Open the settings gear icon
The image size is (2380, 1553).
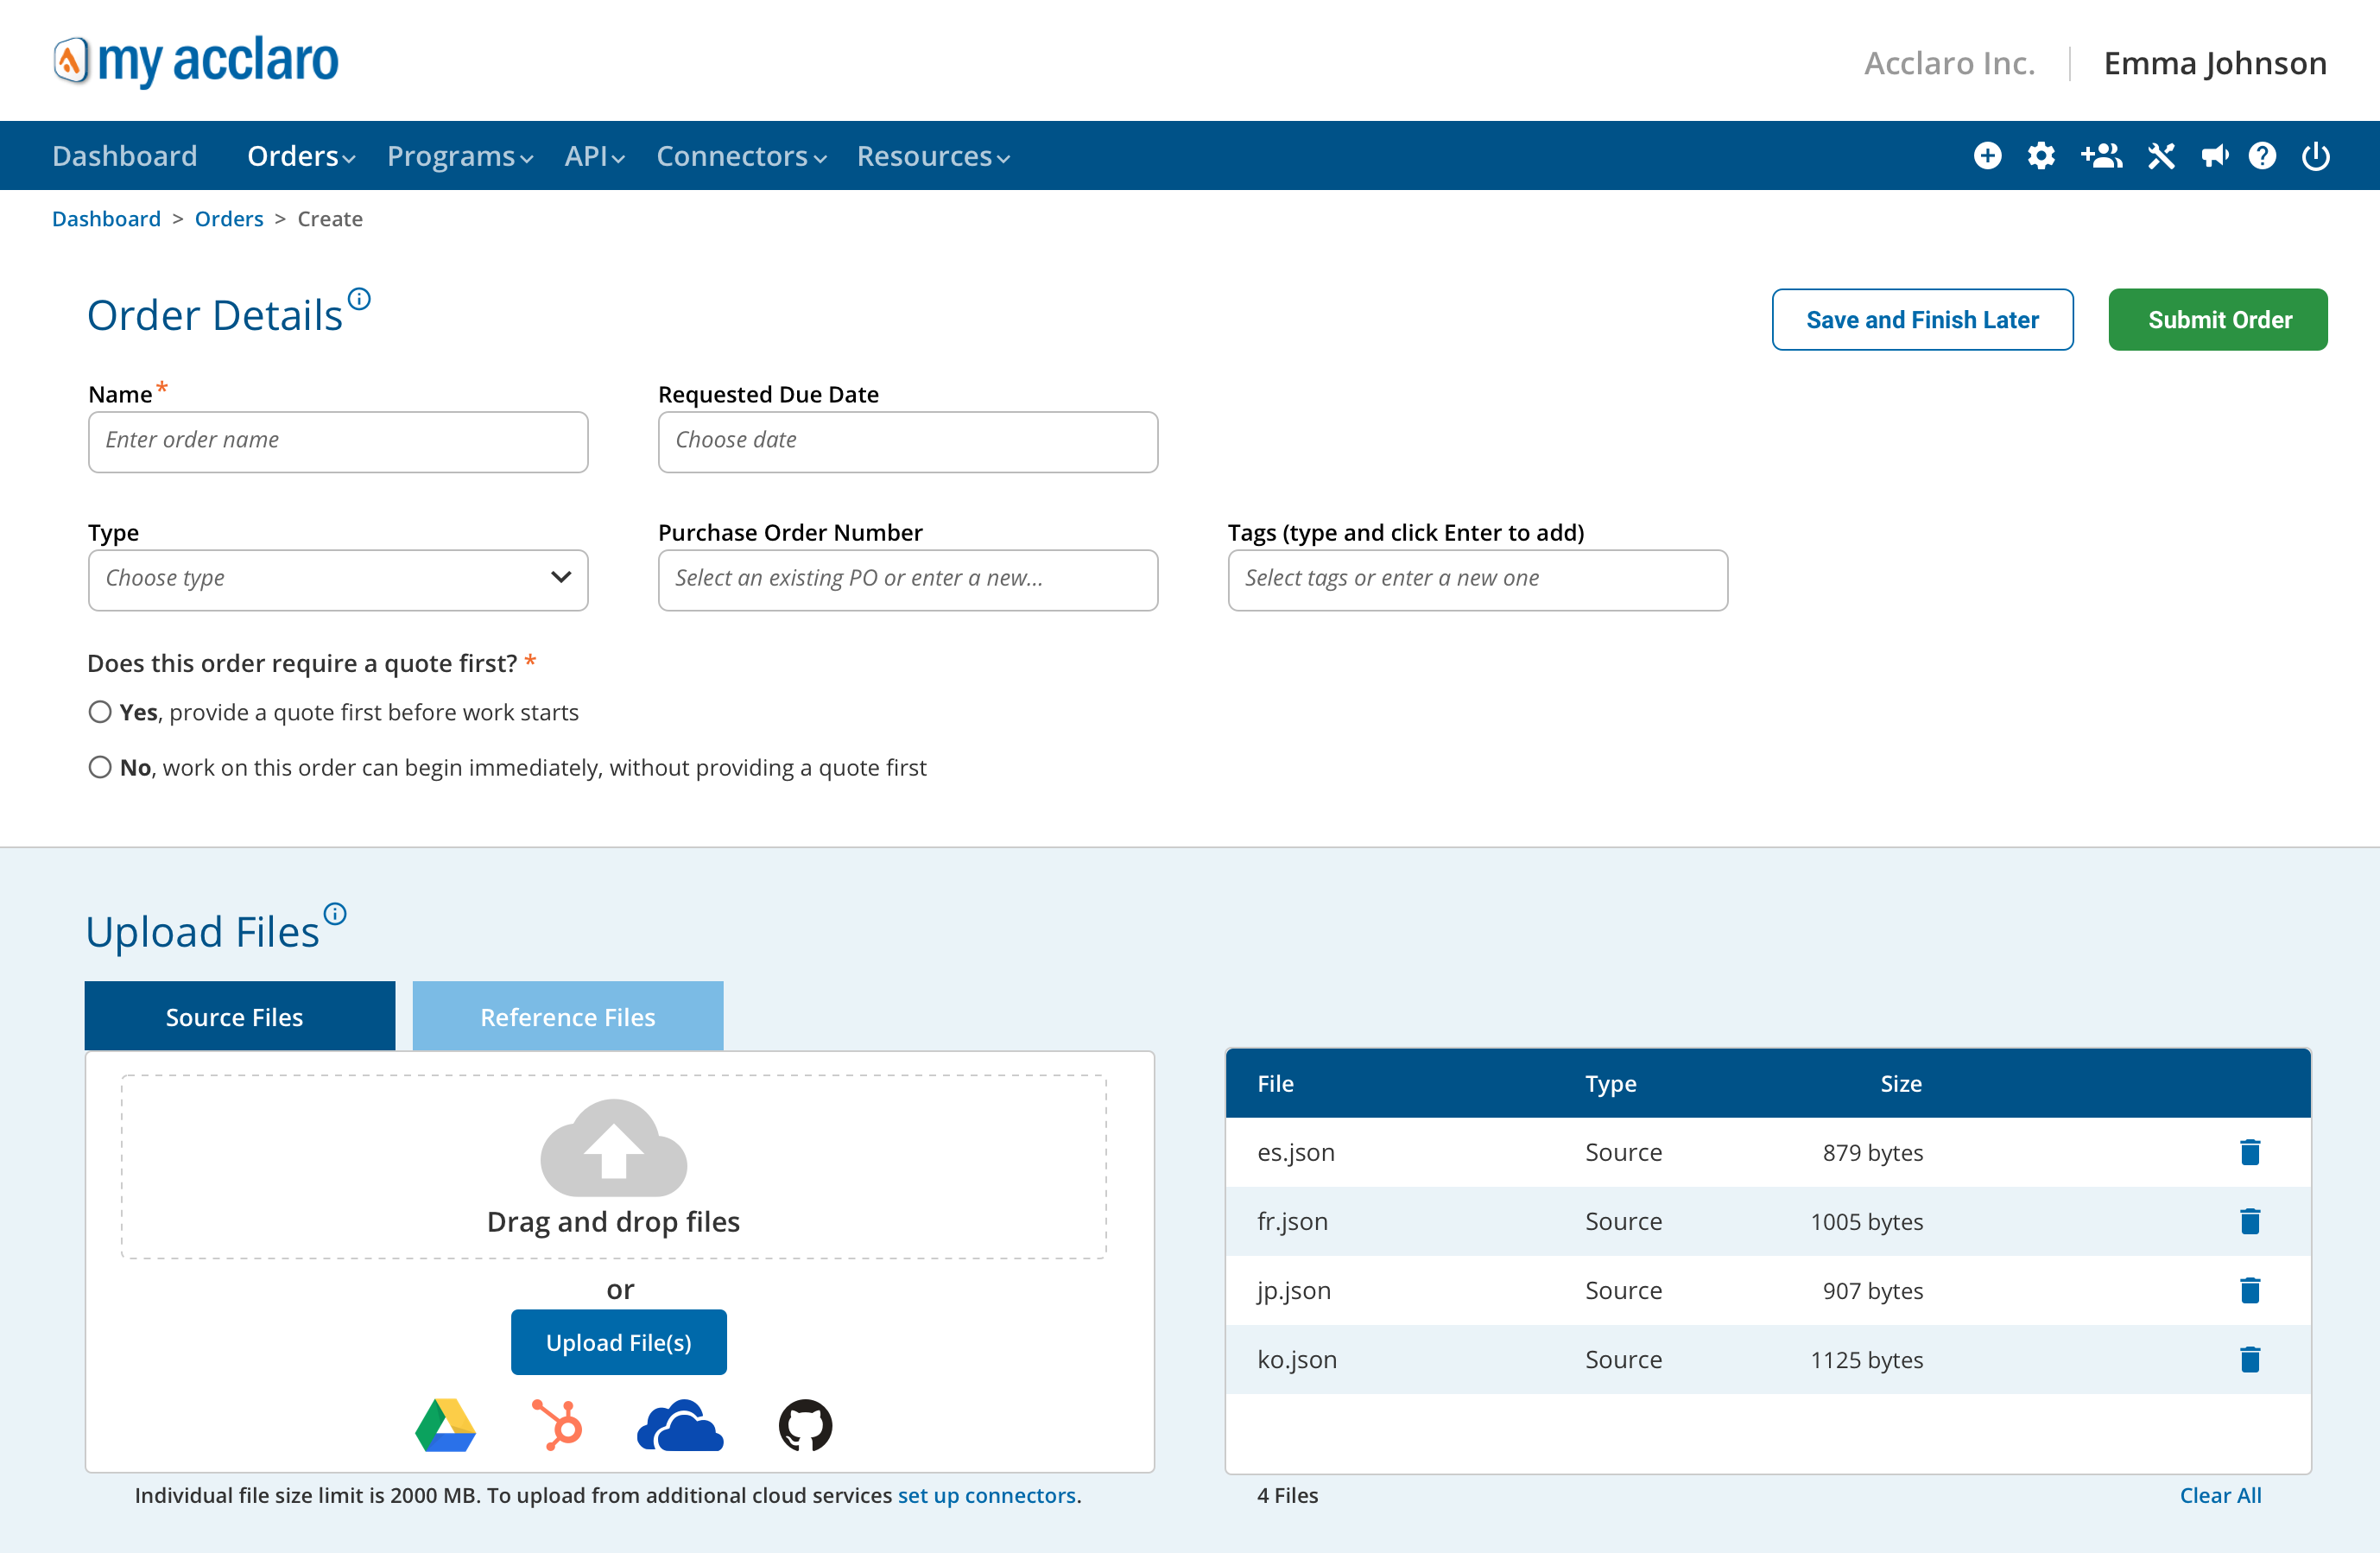[2043, 156]
